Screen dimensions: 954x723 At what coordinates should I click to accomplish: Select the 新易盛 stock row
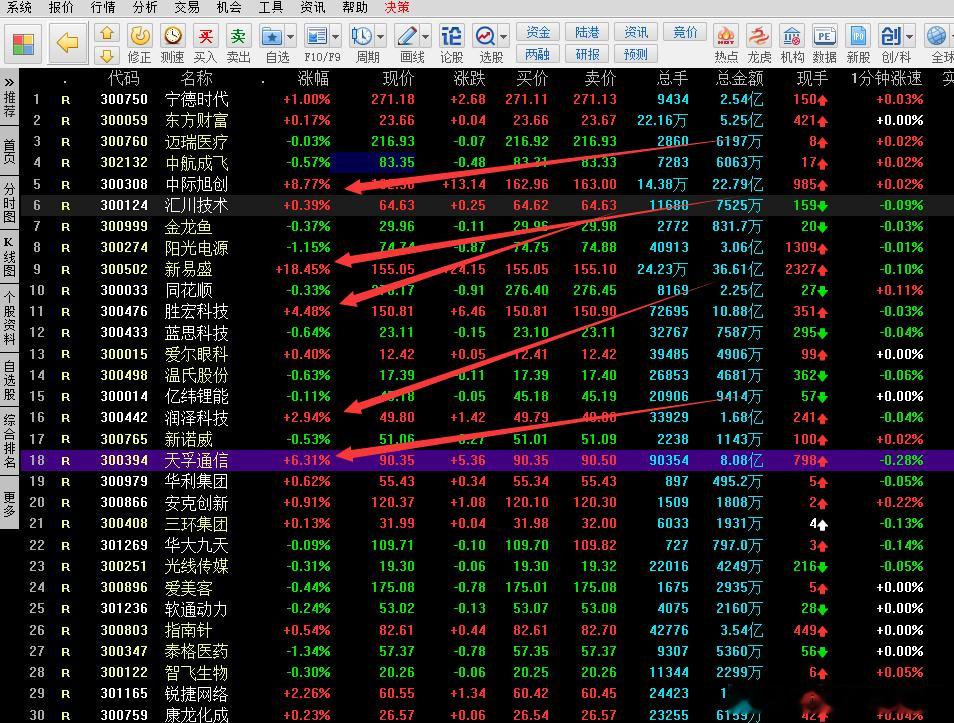point(487,269)
